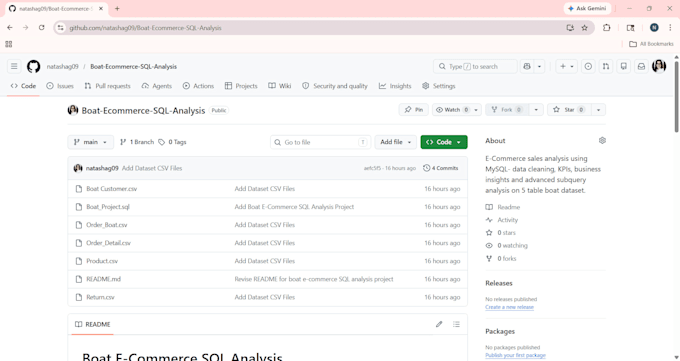Viewport: 680px width, 361px height.
Task: Edit About details with gear icon
Action: (x=602, y=141)
